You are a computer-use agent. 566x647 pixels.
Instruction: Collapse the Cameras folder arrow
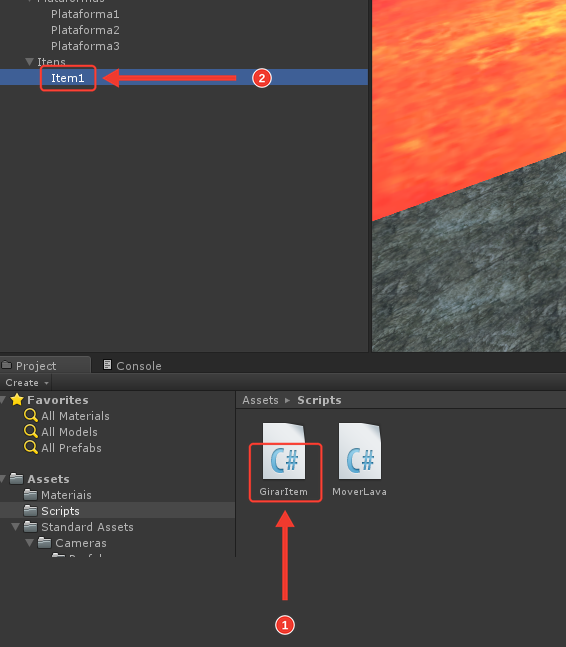point(30,543)
